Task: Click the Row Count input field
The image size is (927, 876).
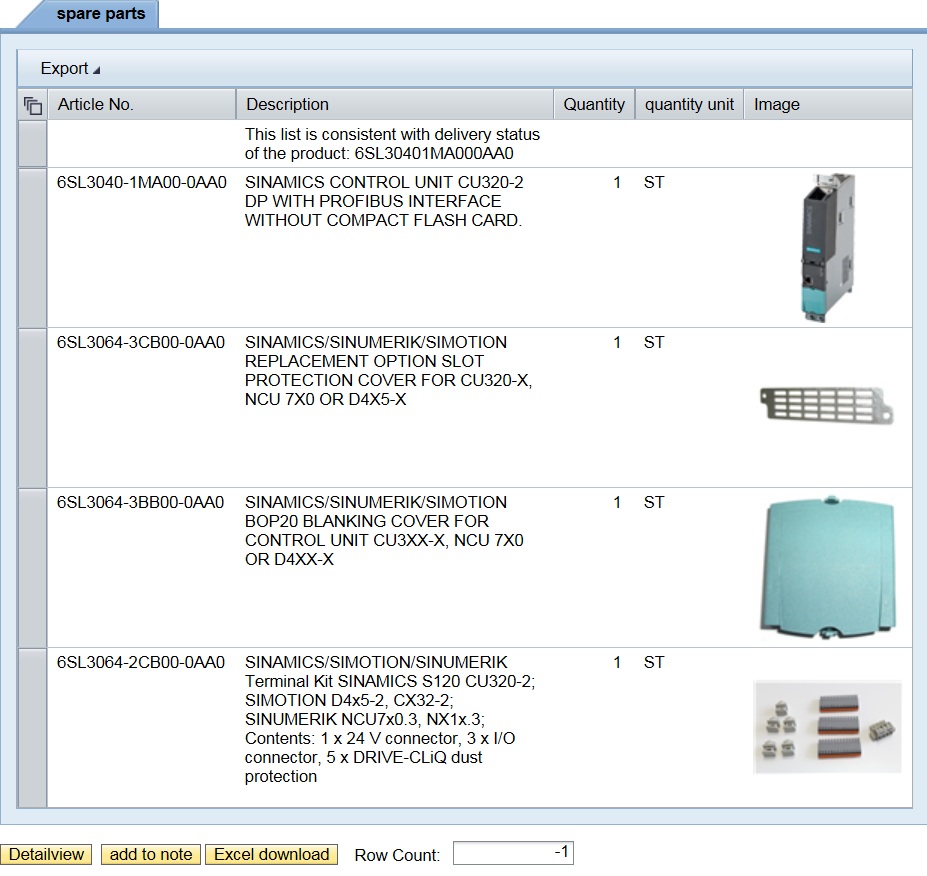Action: click(513, 853)
